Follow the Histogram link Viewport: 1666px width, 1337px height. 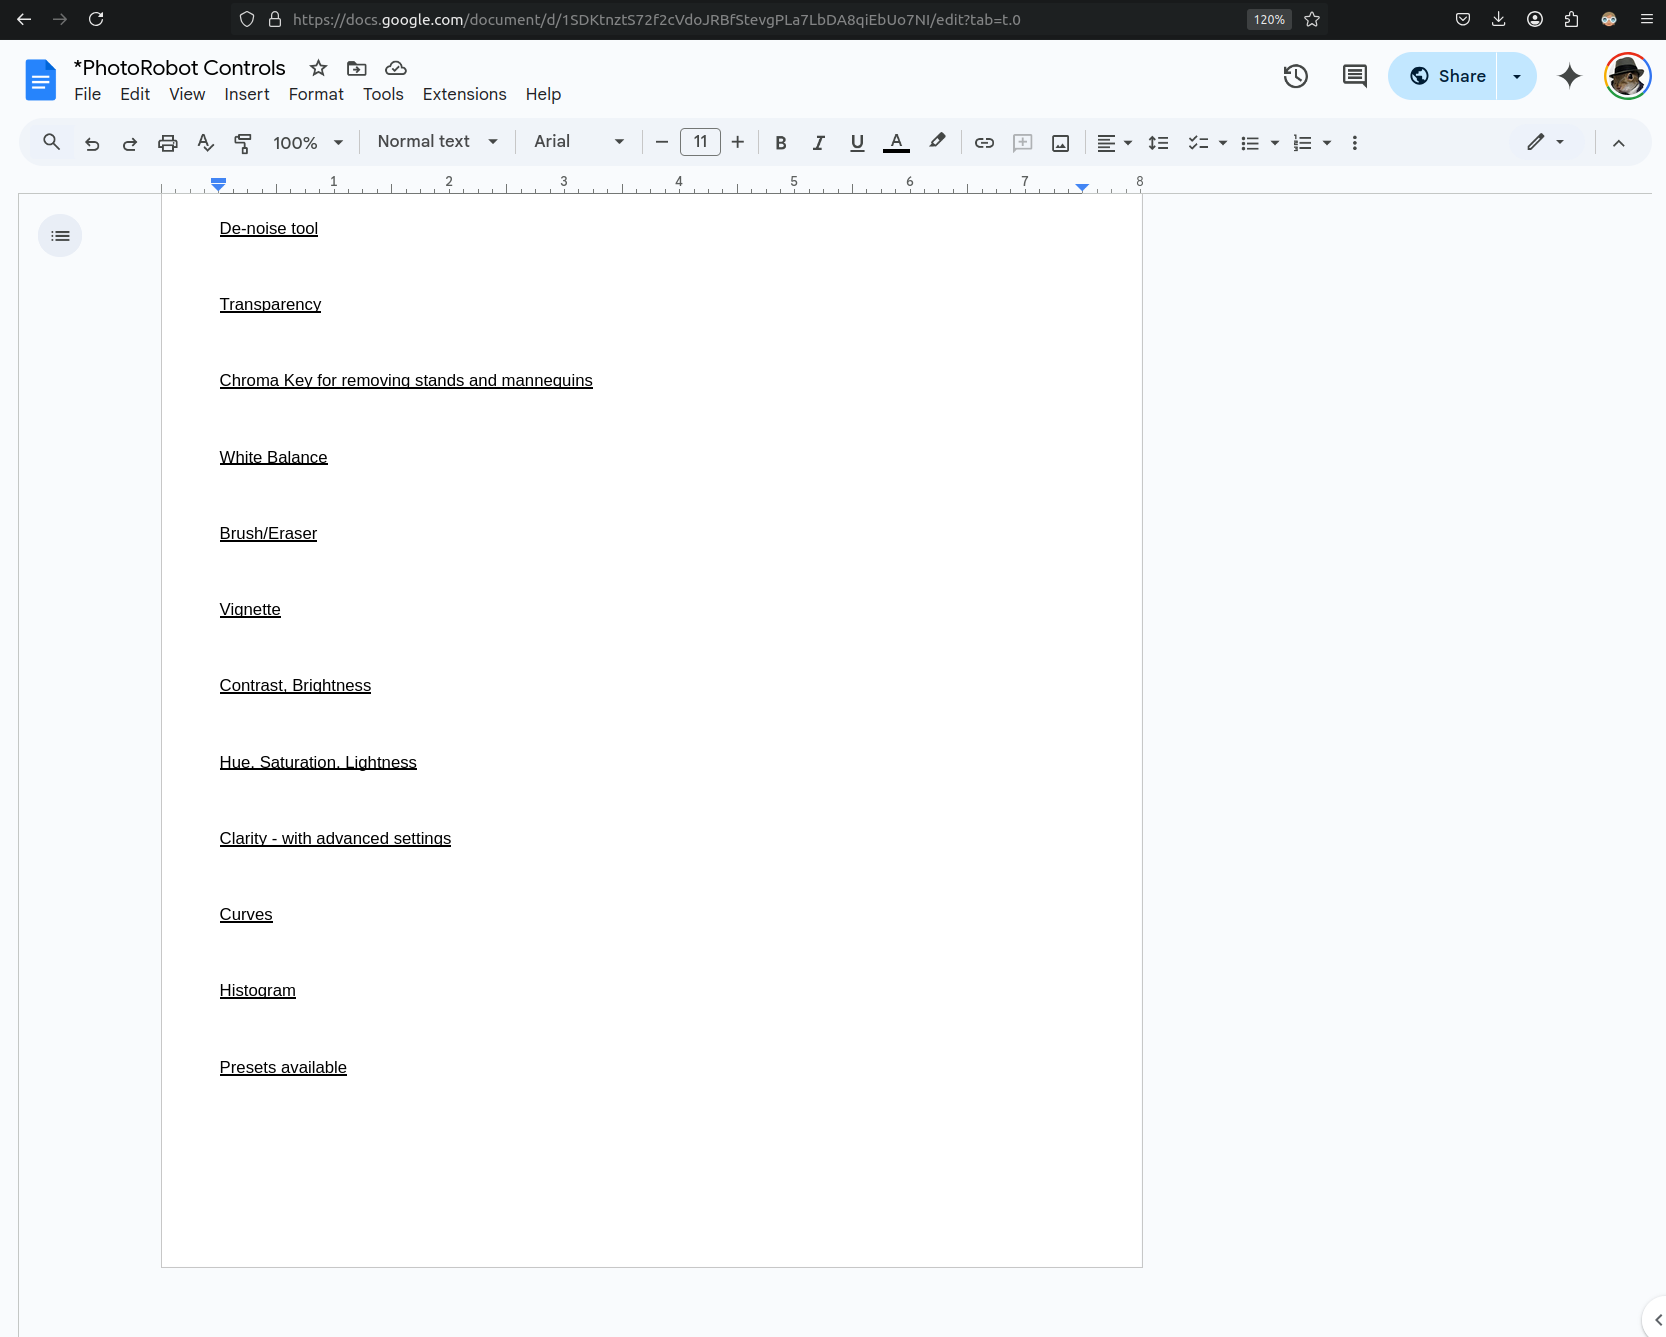(x=258, y=991)
